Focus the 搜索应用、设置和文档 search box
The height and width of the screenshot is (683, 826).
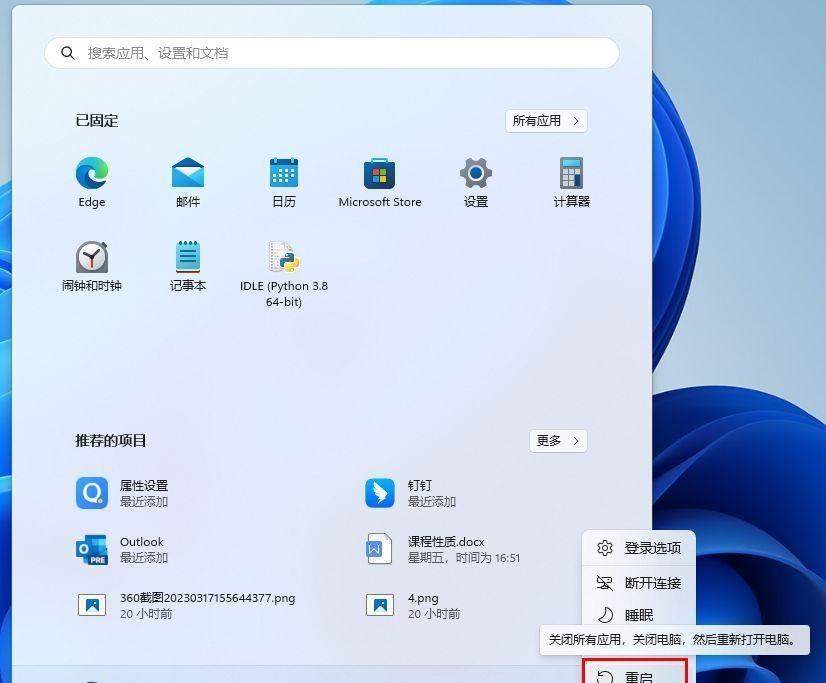(332, 53)
